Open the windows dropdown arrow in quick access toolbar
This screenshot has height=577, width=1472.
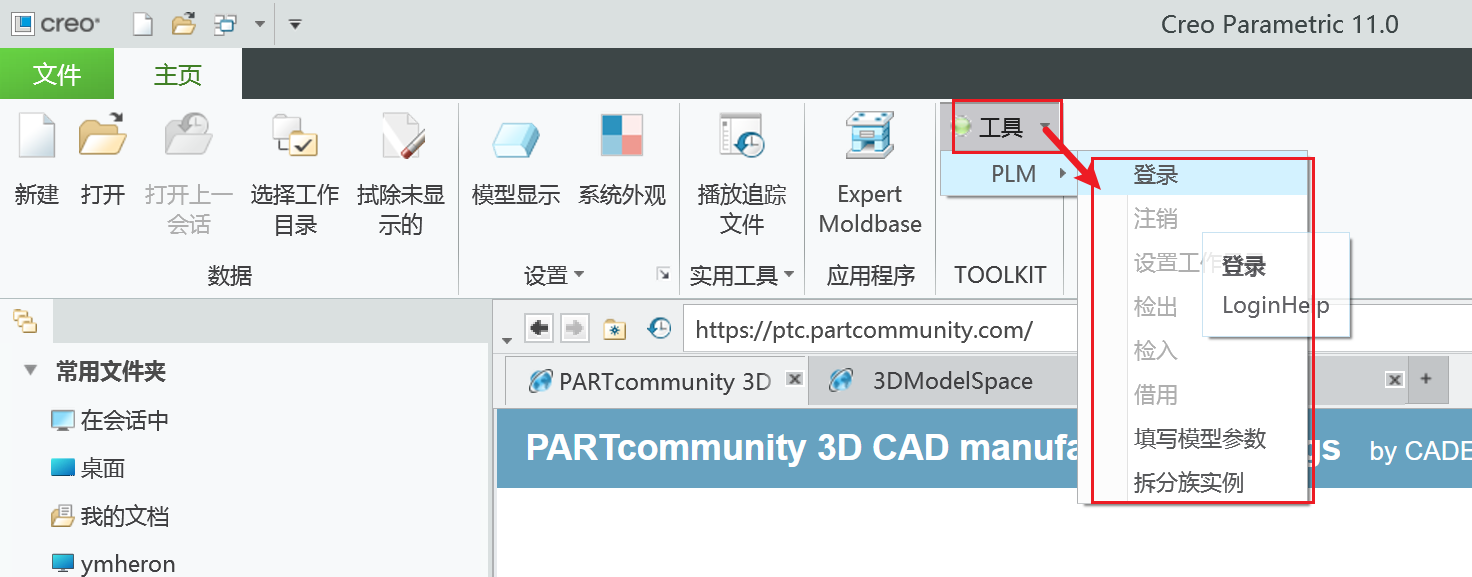click(259, 24)
